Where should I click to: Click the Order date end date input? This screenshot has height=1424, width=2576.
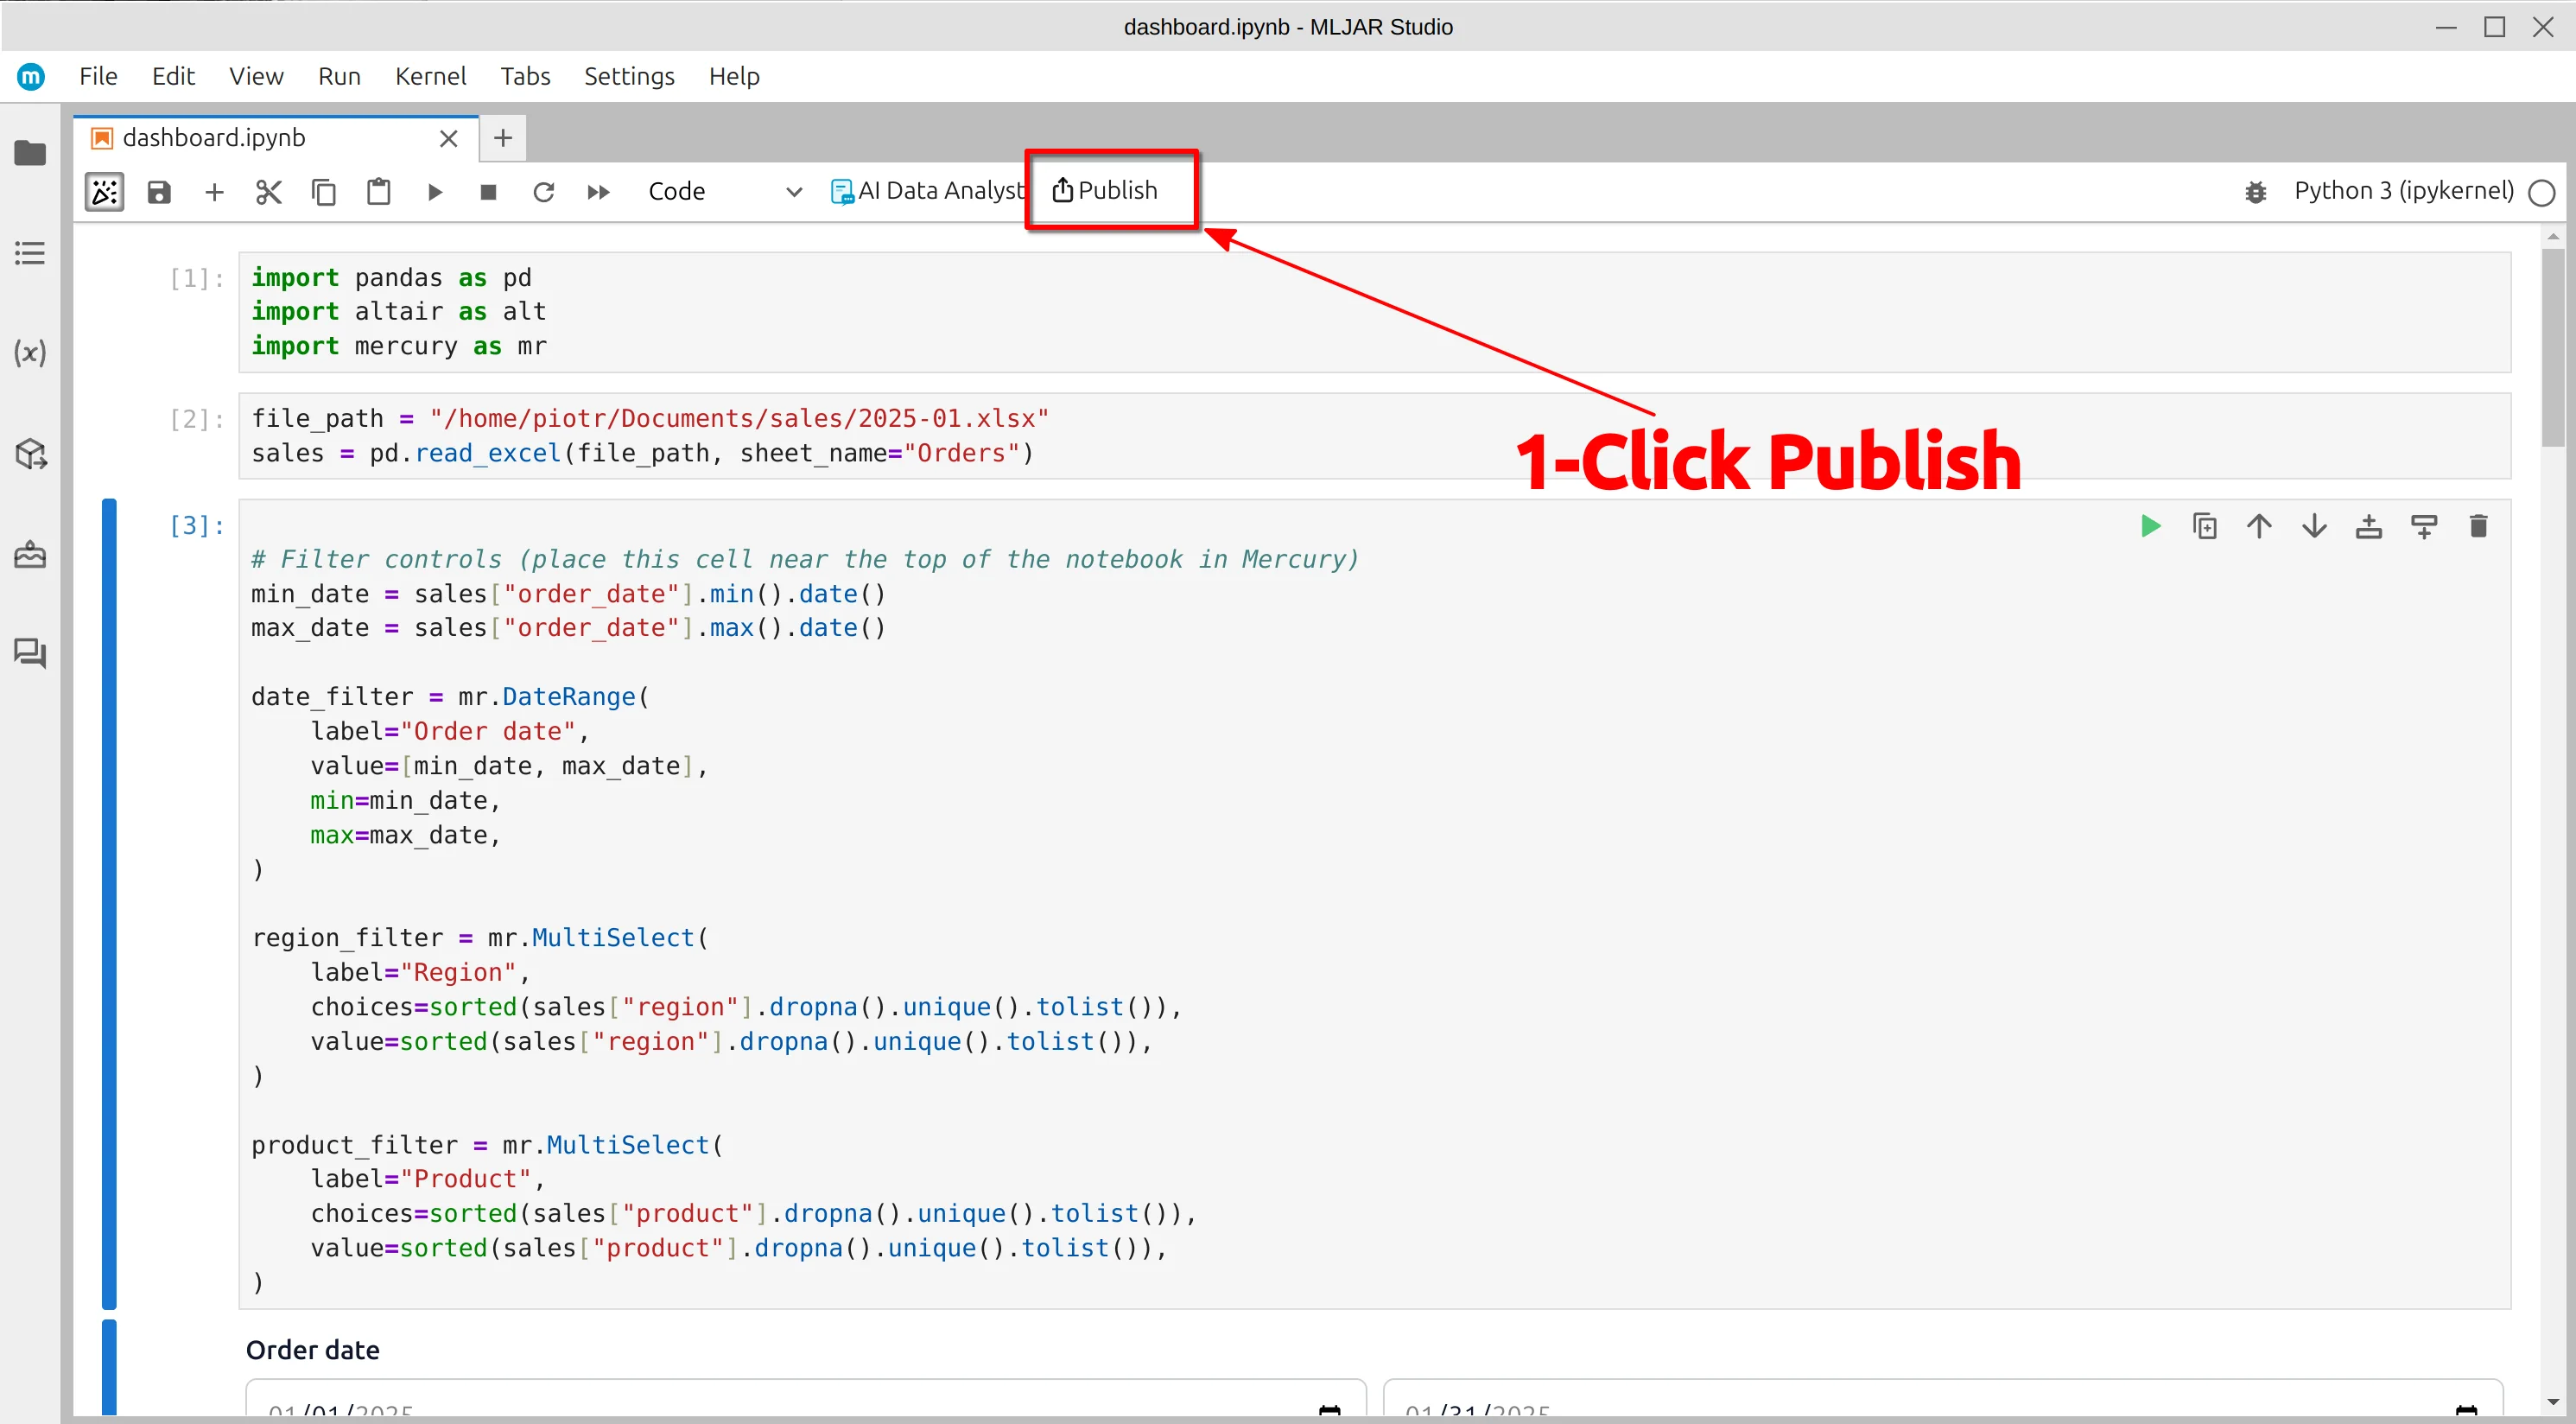pos(1942,1400)
